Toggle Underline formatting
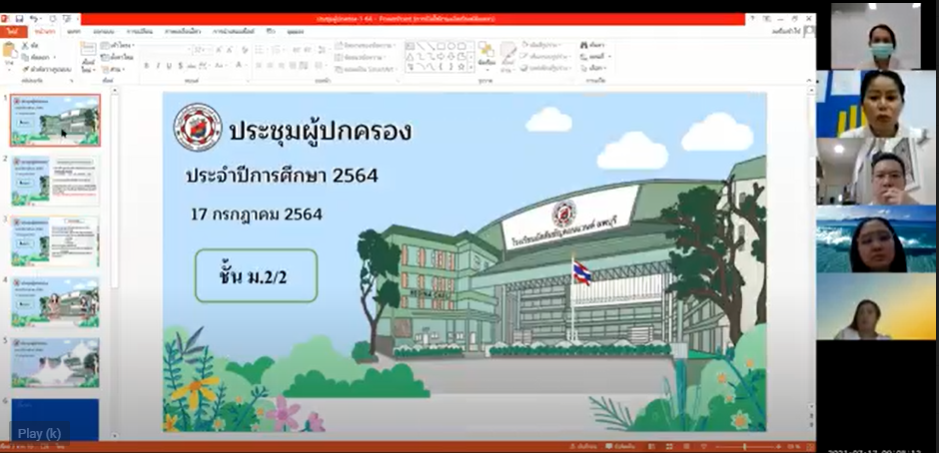939x453 pixels. [169, 65]
